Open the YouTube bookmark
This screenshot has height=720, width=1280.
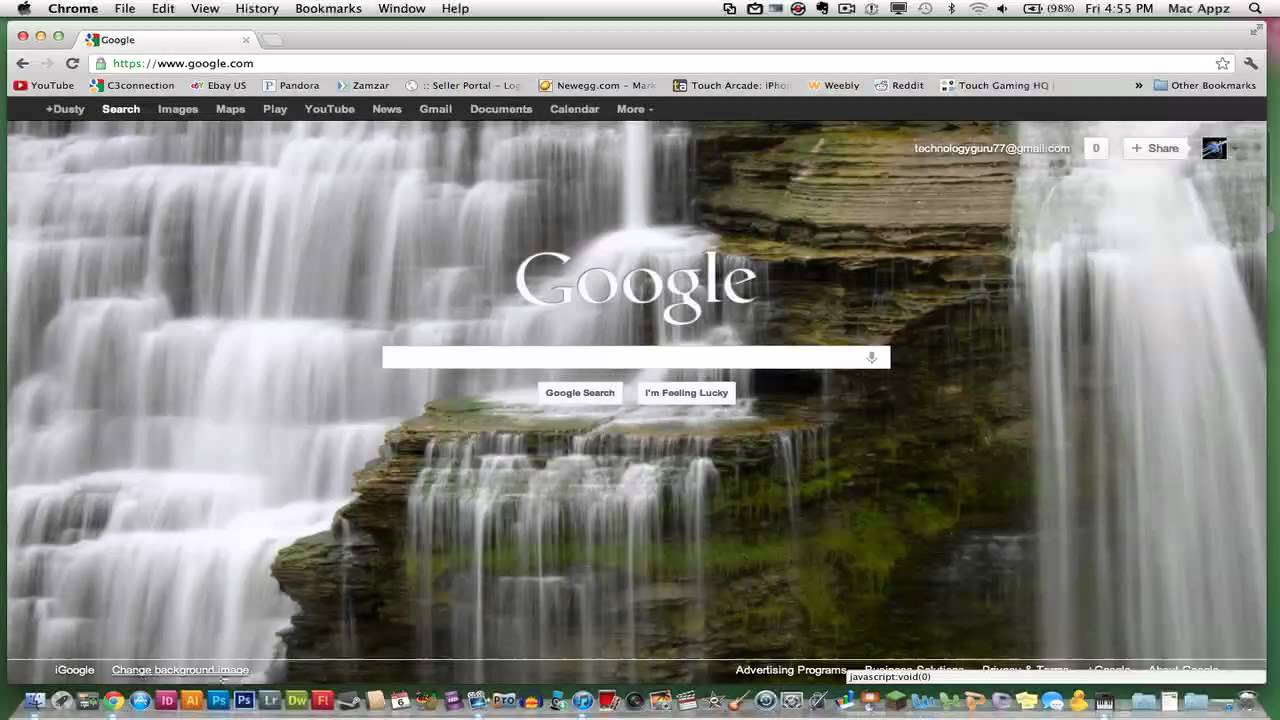click(44, 85)
